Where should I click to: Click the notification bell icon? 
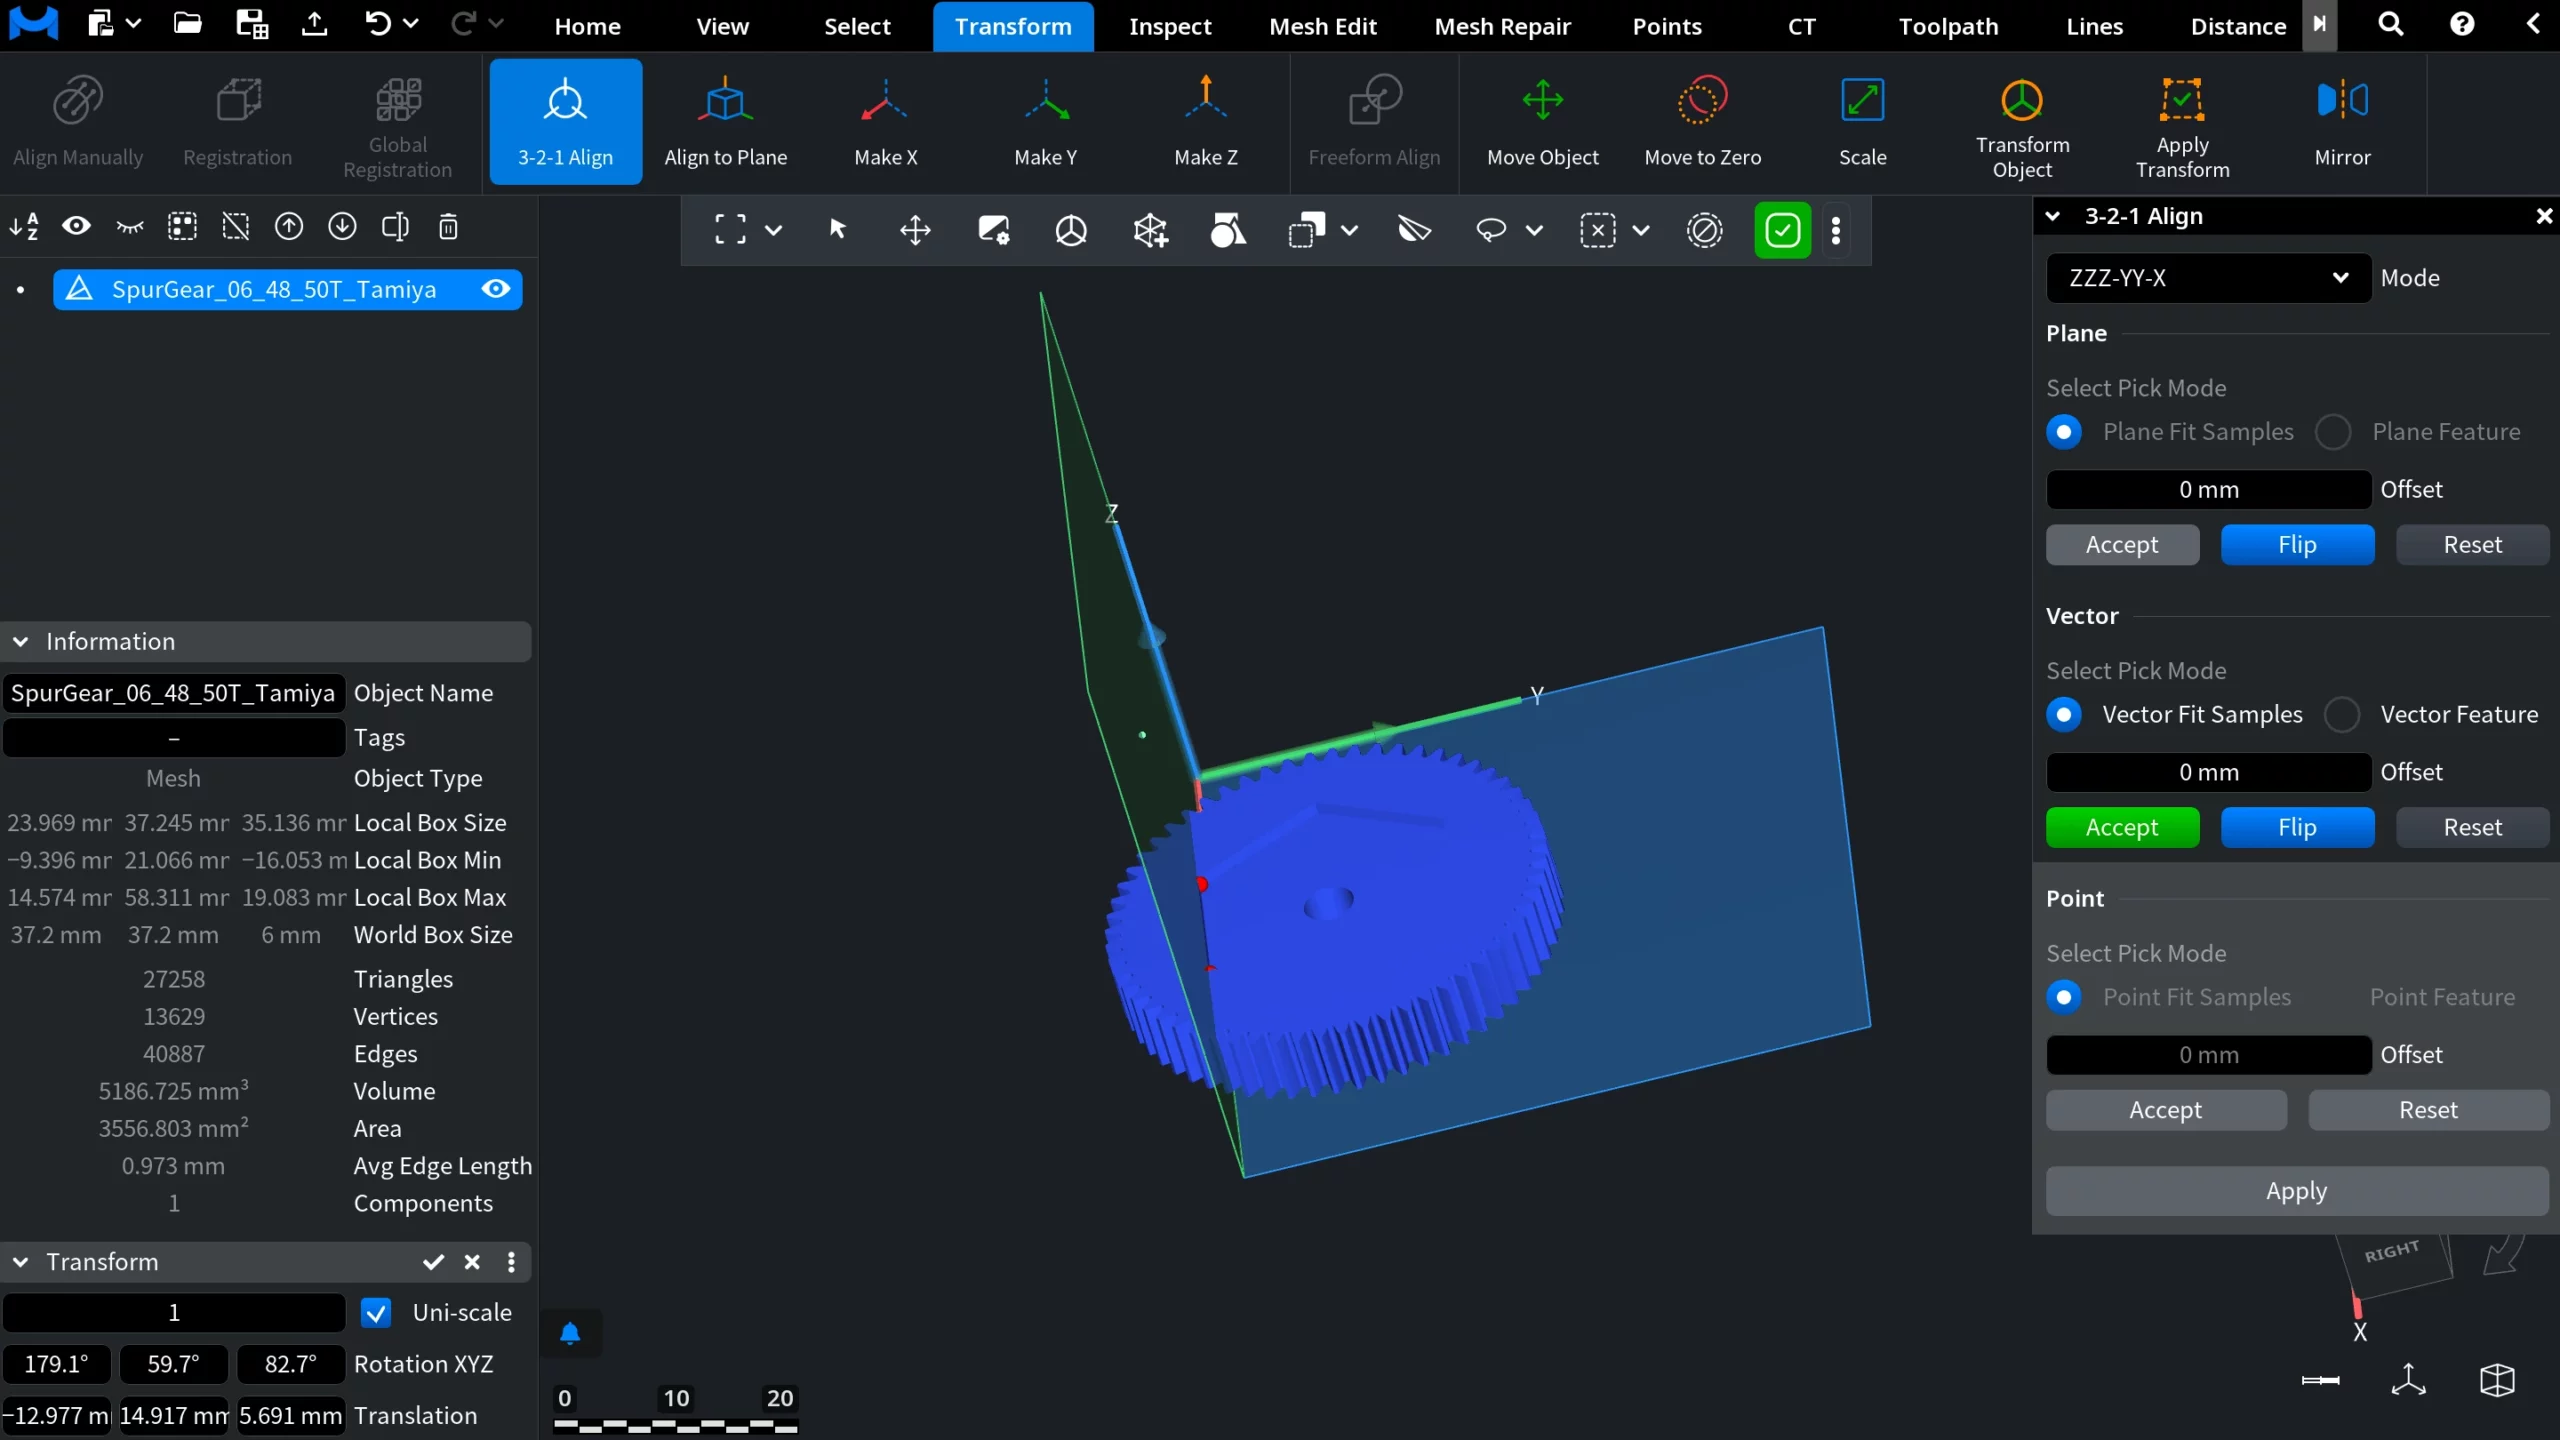570,1333
